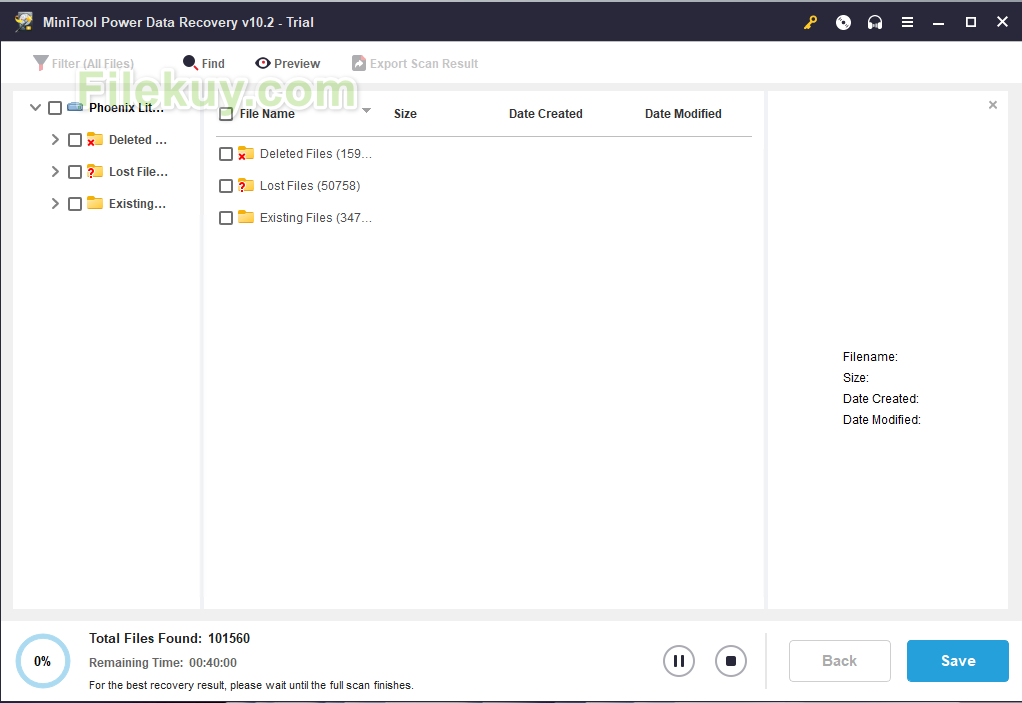Expand the Deleted tree node
Viewport: 1022px width, 703px height.
click(55, 139)
